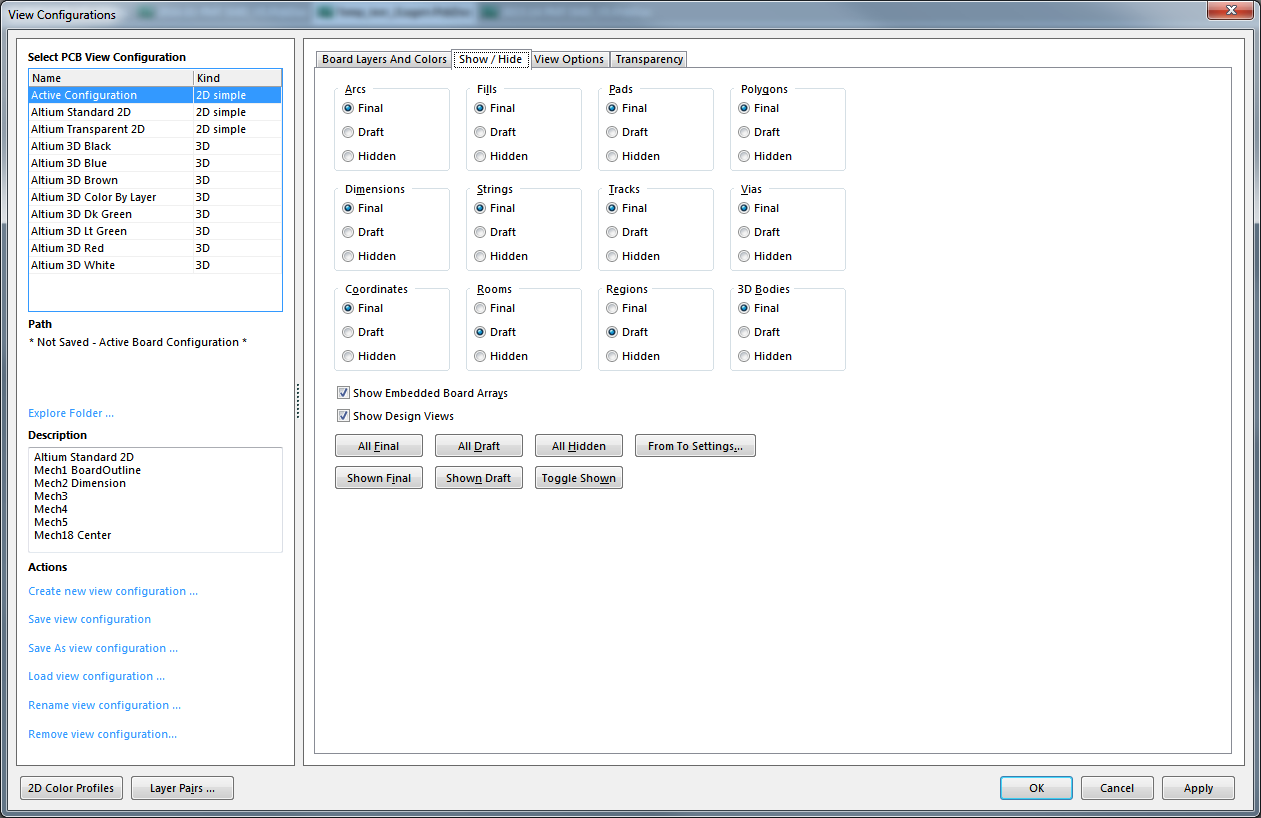Open 2D Color Profiles
The image size is (1261, 818).
71,788
